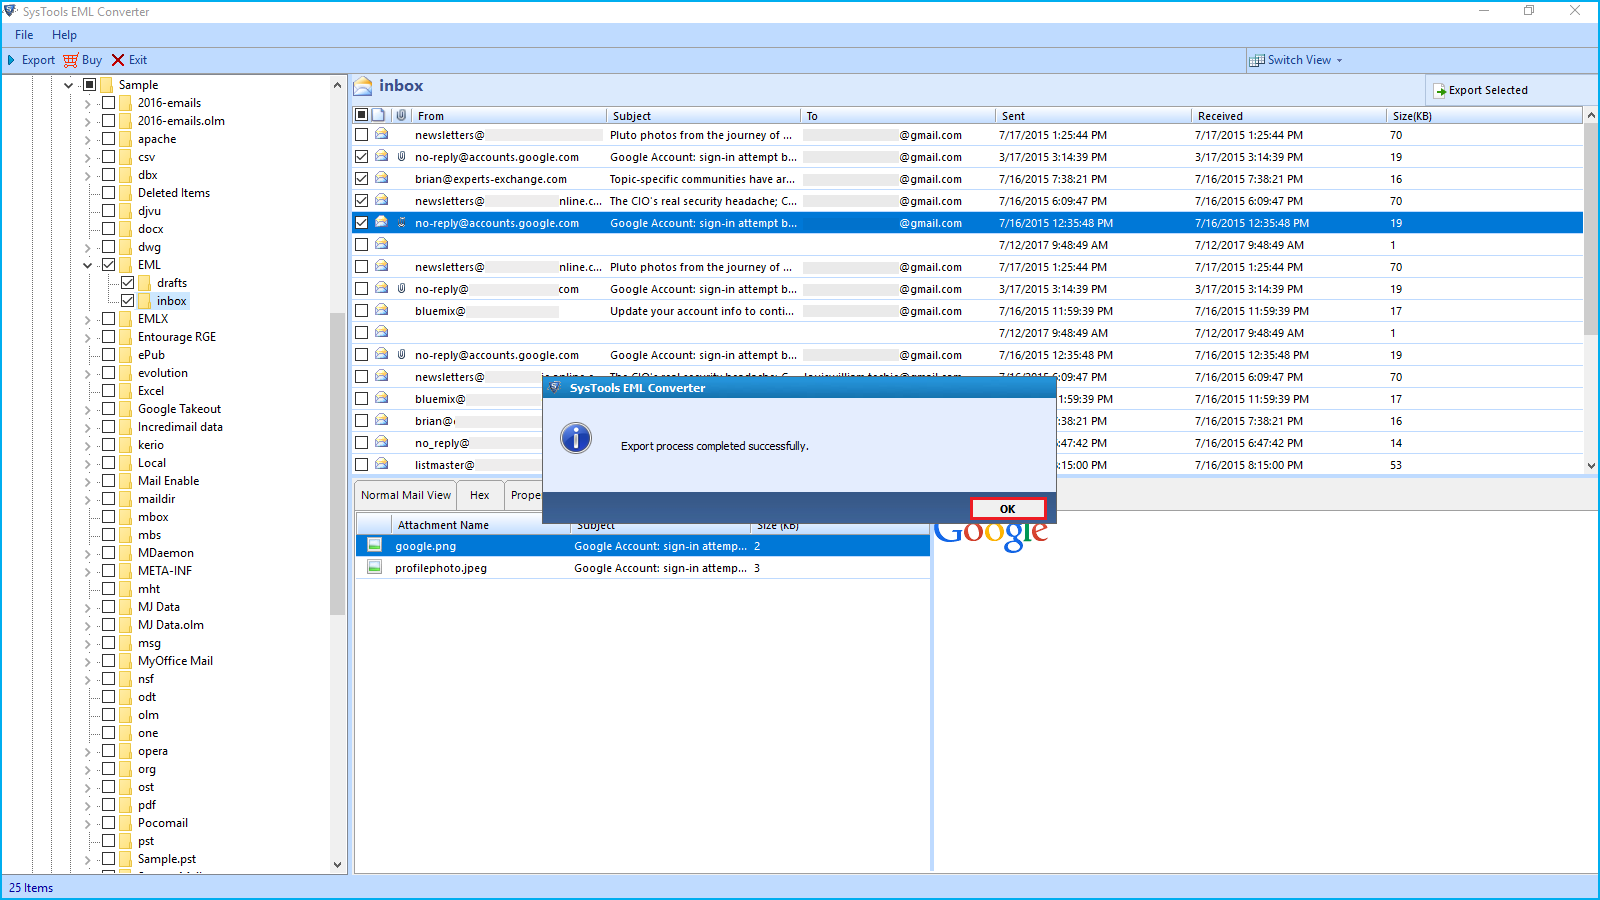Collapse the EML folder node
The image size is (1600, 900).
pyautogui.click(x=87, y=265)
